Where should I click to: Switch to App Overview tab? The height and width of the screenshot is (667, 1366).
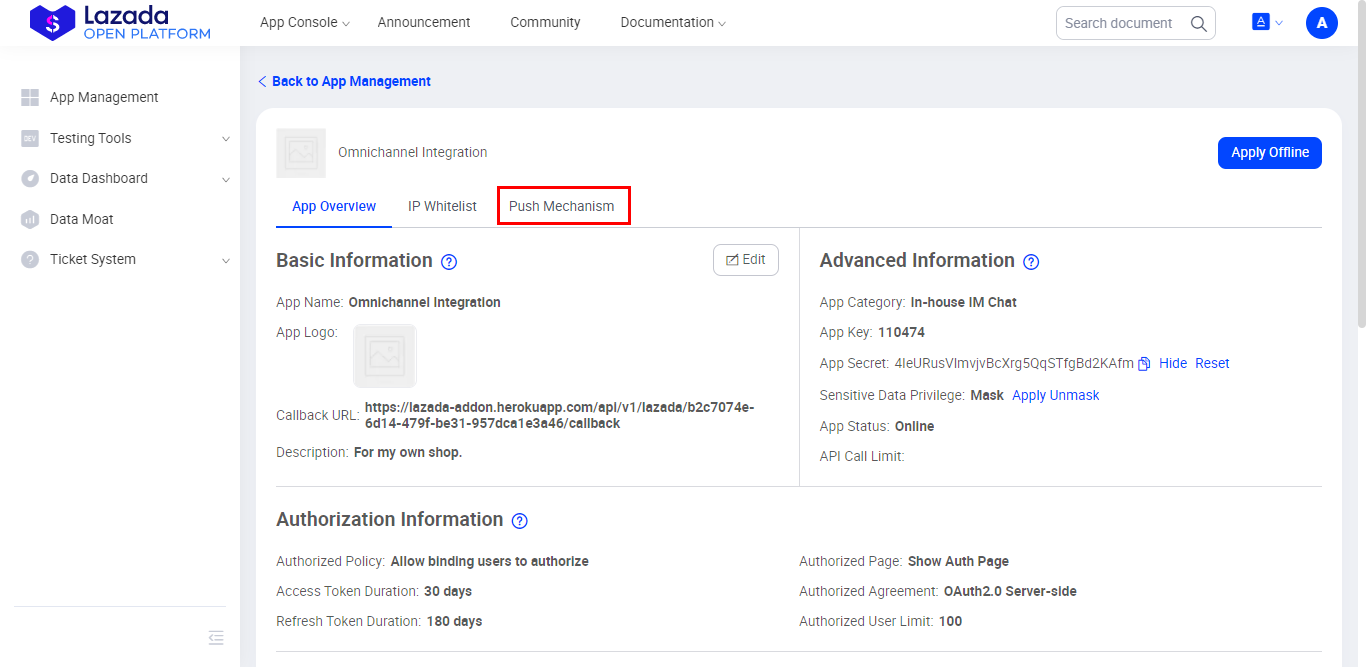coord(334,206)
